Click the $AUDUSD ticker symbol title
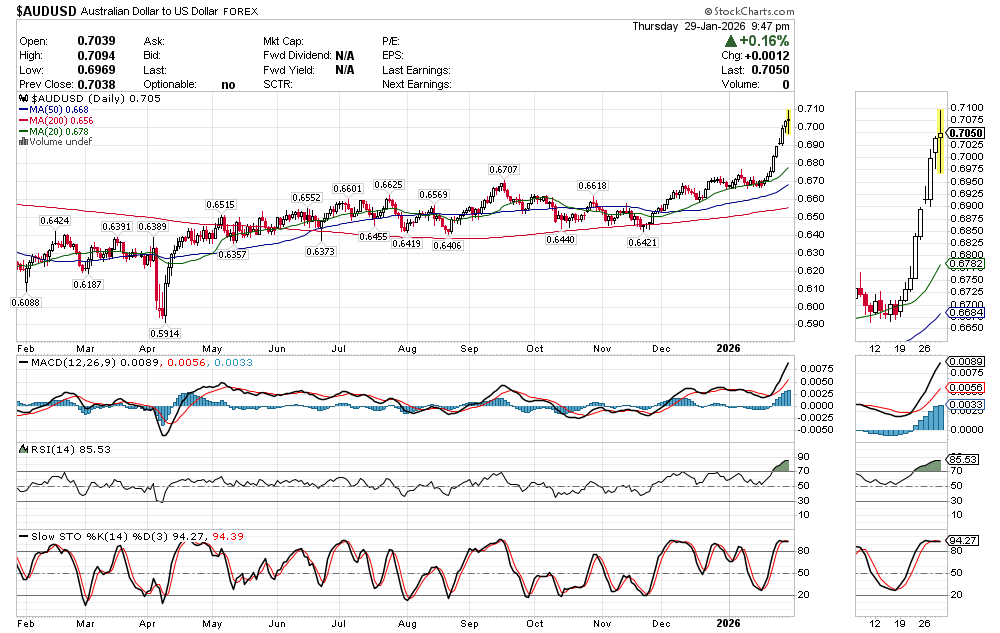Viewport: 1000px width, 633px height. coord(46,11)
